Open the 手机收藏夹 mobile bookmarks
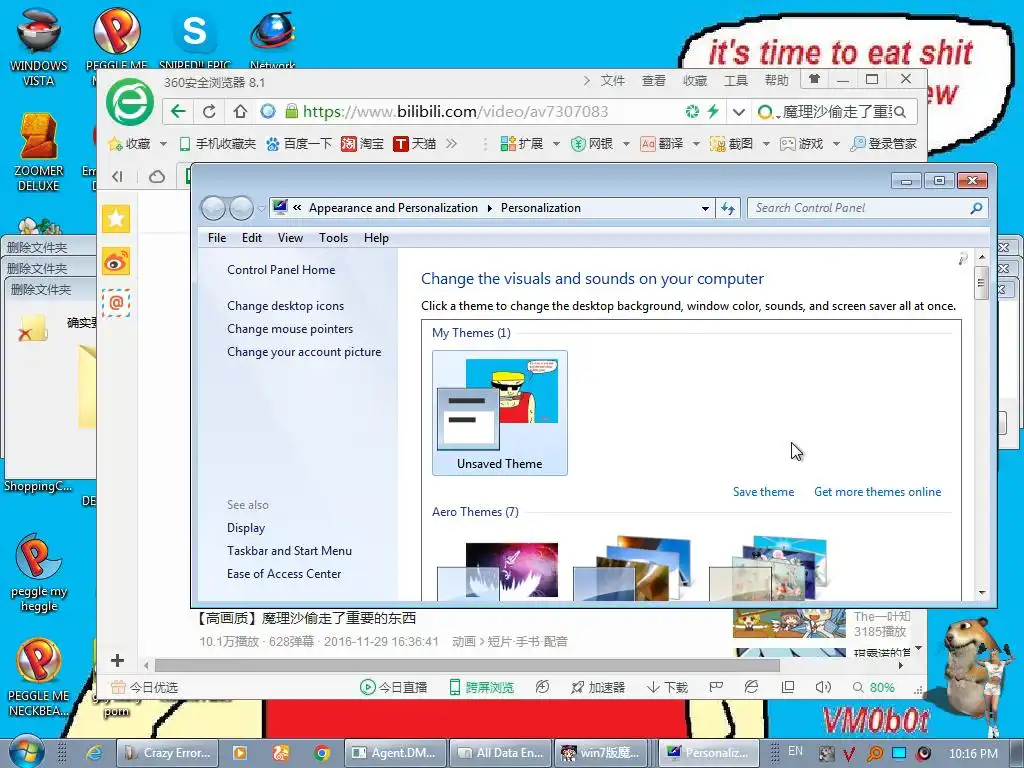The image size is (1024, 768). [218, 144]
